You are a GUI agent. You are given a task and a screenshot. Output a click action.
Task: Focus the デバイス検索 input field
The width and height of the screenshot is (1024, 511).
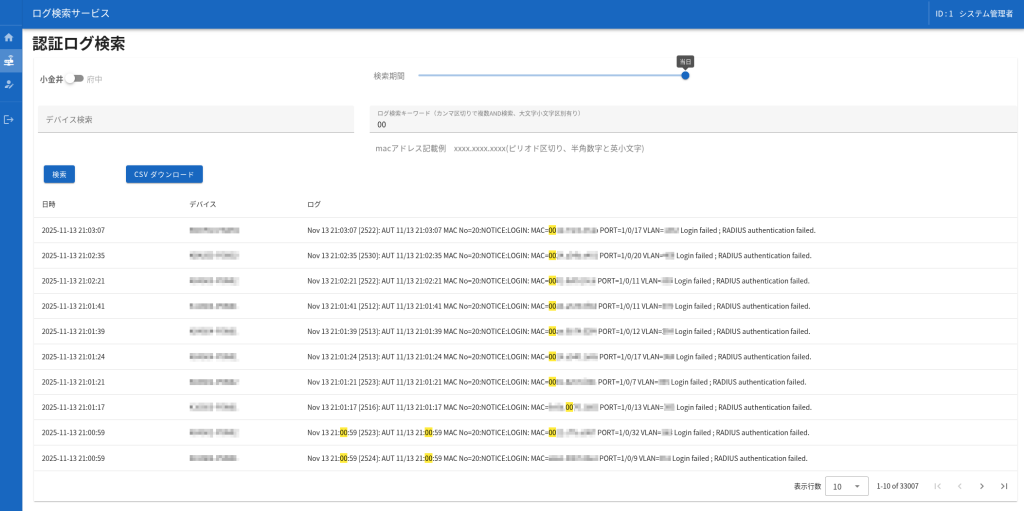click(x=196, y=120)
